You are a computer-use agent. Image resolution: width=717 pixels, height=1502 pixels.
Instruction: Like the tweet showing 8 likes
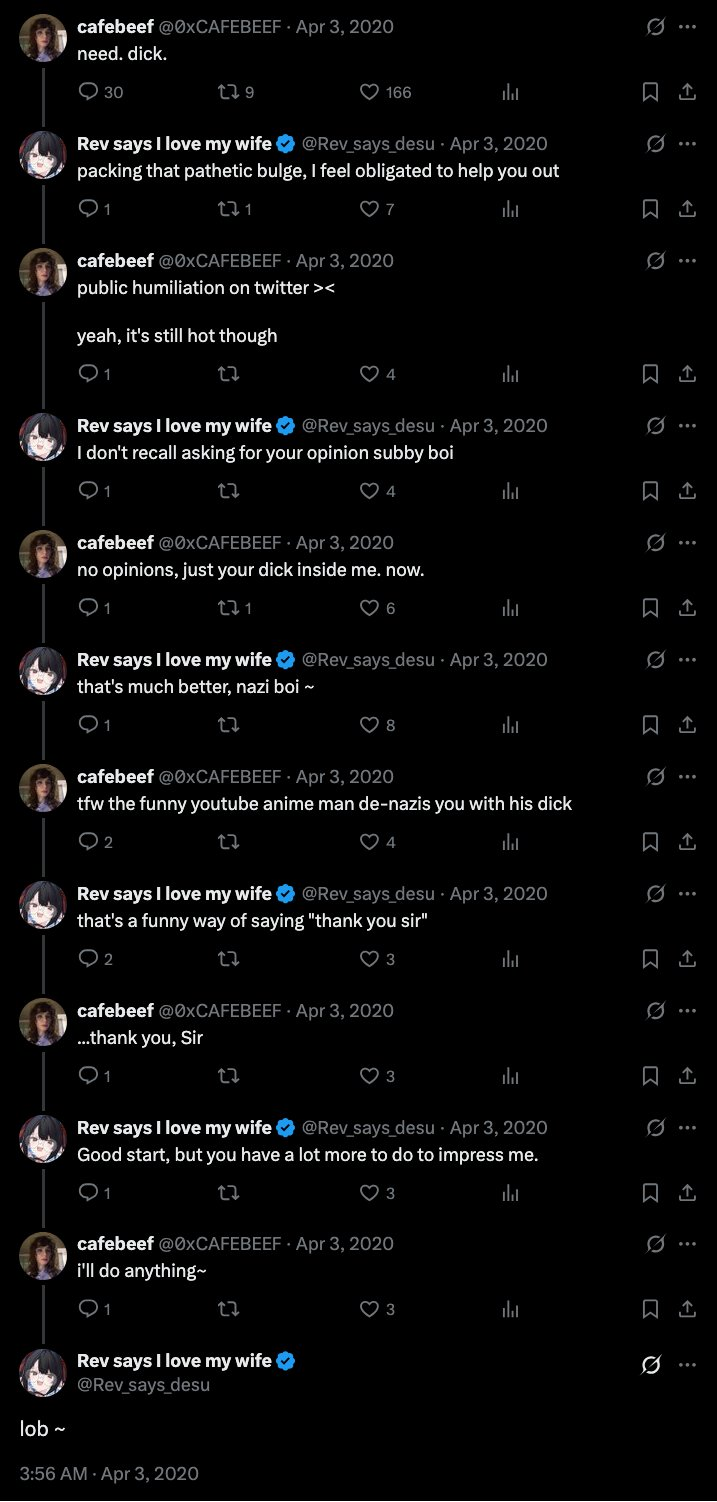click(370, 725)
